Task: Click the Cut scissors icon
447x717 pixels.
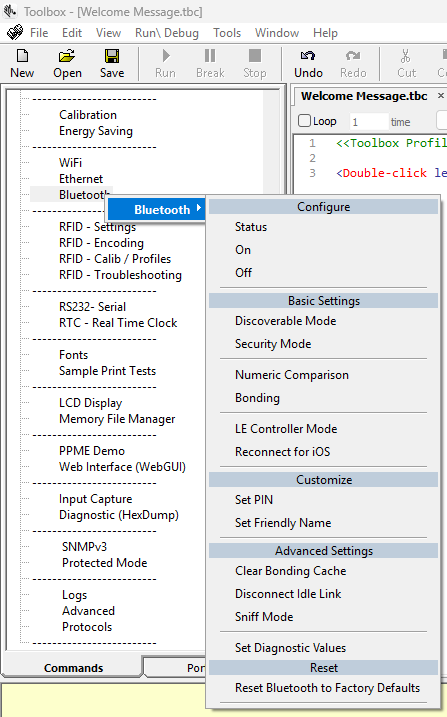Action: click(x=405, y=56)
